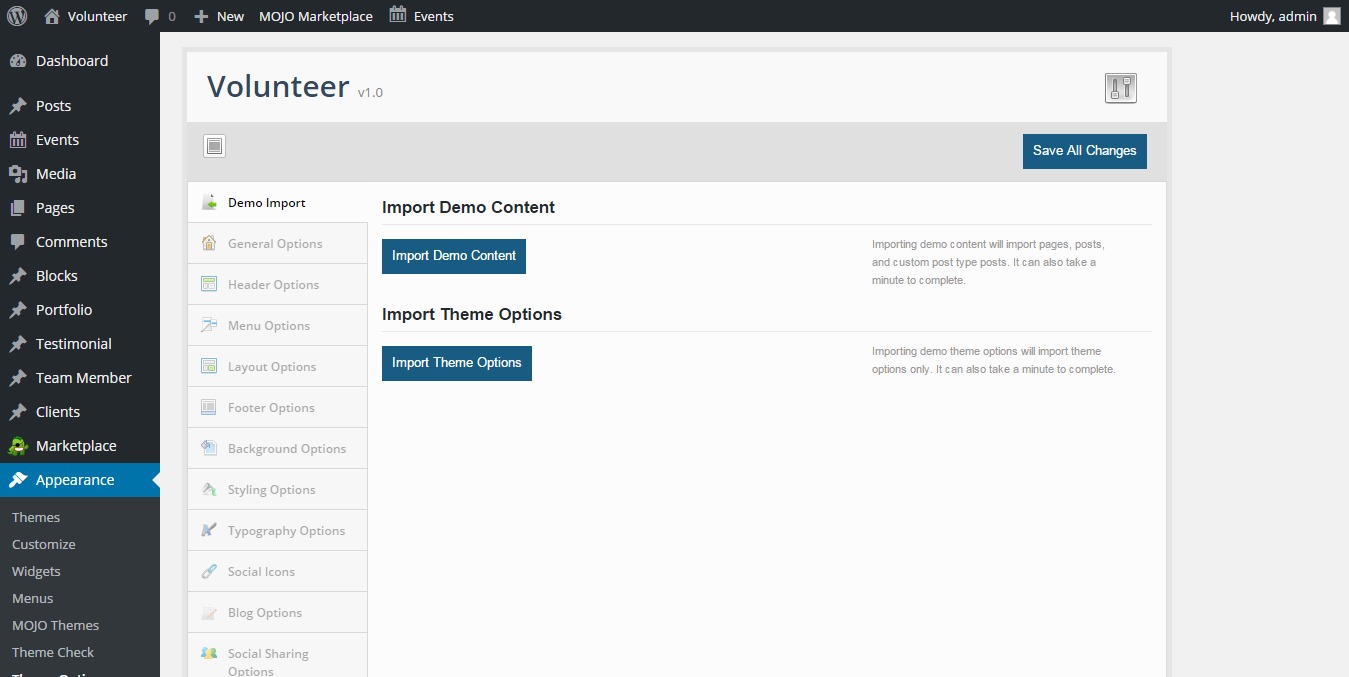Click the Menu Options icon

click(209, 325)
